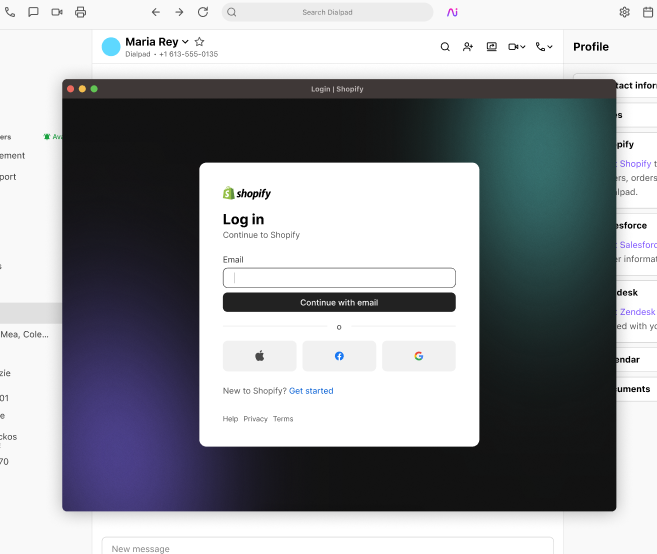
Task: Sign in with Facebook button
Action: coord(339,356)
